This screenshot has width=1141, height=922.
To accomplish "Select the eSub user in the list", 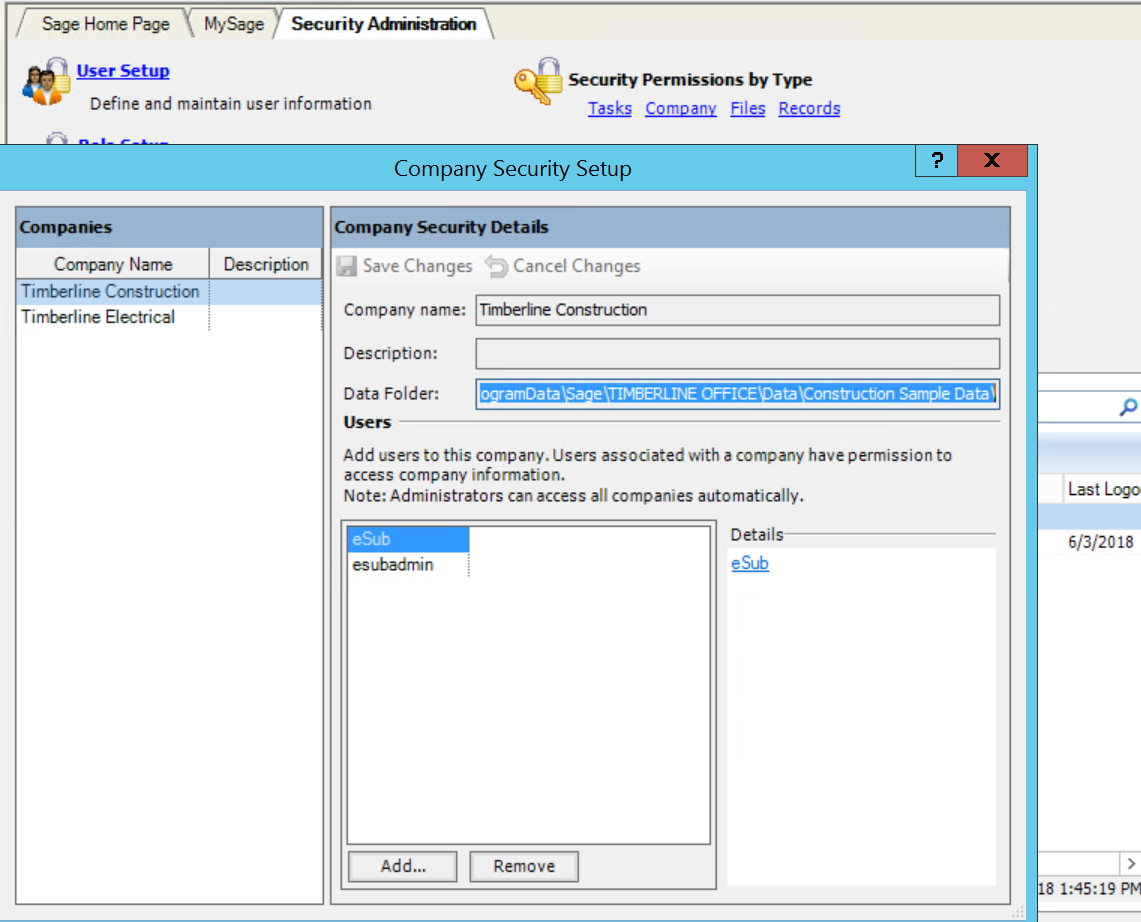I will coord(408,539).
